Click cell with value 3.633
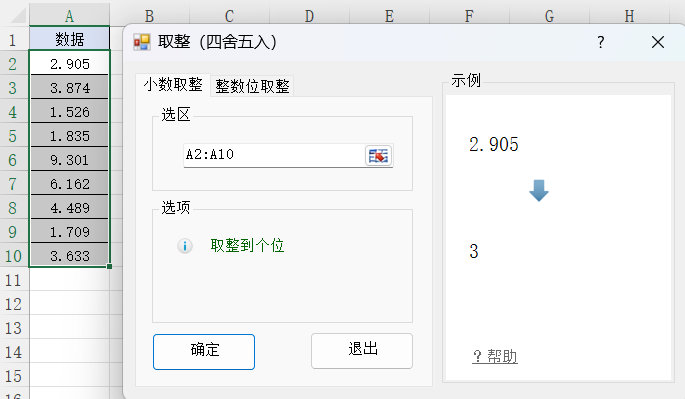The image size is (685, 399). 69,255
